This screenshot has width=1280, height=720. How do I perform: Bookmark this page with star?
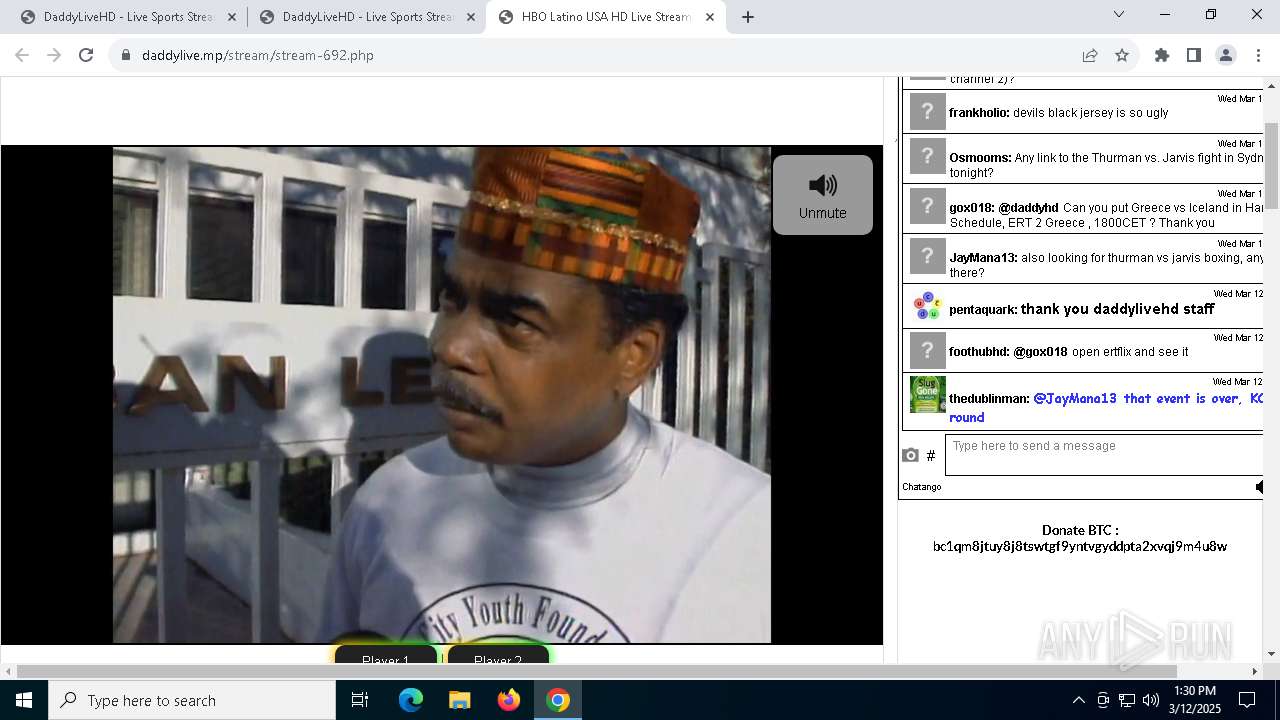coord(1122,55)
